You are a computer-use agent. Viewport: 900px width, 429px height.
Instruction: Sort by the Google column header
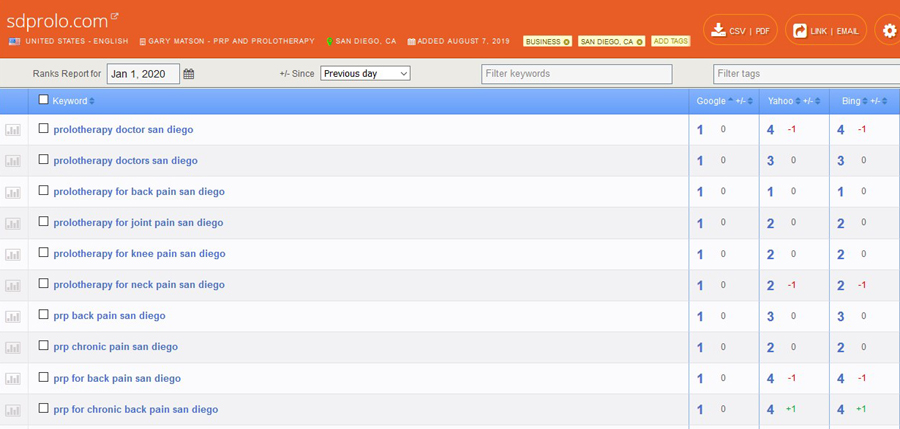tap(711, 101)
